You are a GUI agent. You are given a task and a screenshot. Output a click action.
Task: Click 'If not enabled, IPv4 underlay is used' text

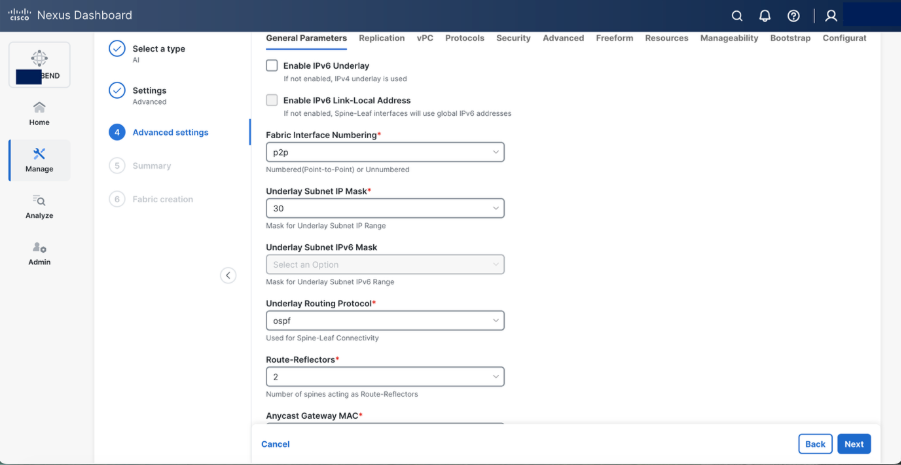tap(345, 79)
